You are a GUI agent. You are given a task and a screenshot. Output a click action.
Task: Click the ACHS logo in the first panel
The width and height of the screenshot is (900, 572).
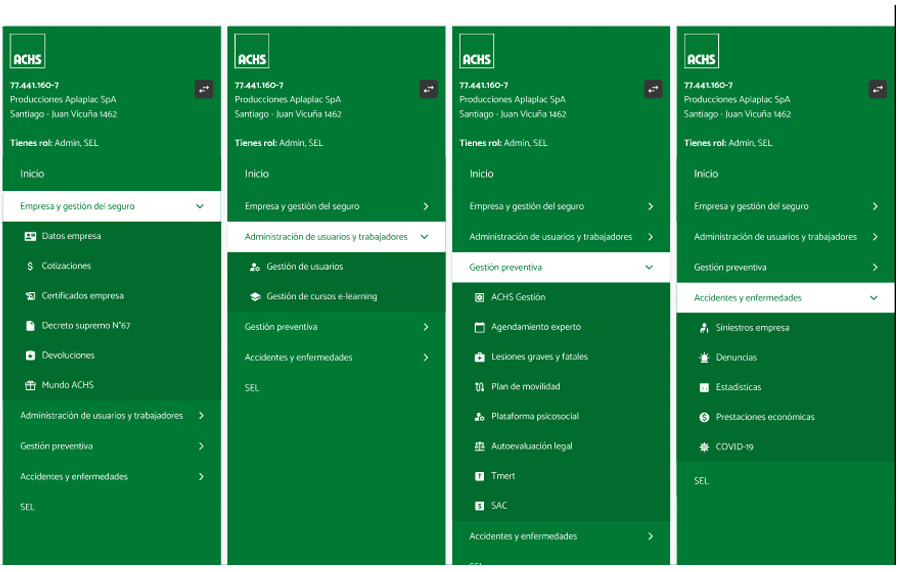[x=28, y=51]
